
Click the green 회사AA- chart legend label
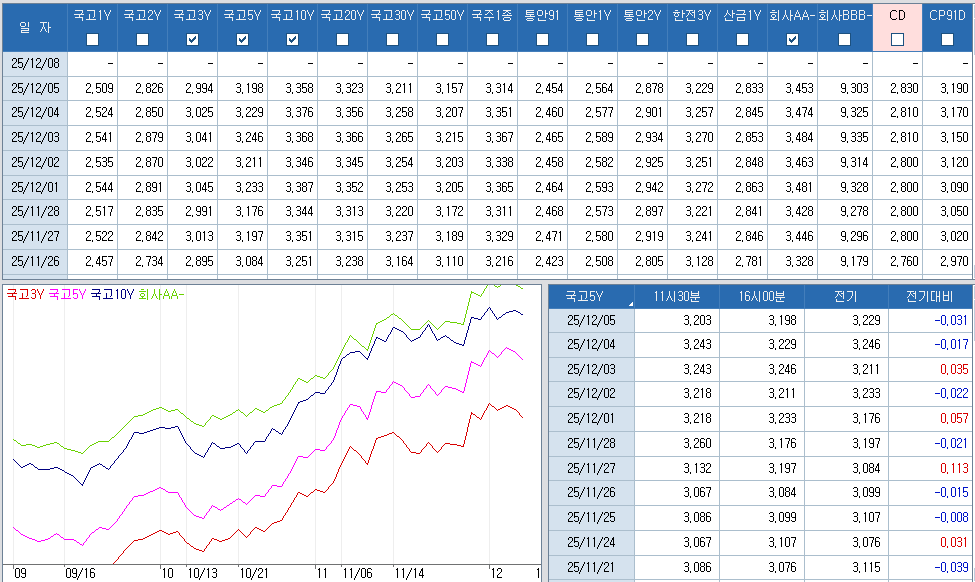click(161, 295)
